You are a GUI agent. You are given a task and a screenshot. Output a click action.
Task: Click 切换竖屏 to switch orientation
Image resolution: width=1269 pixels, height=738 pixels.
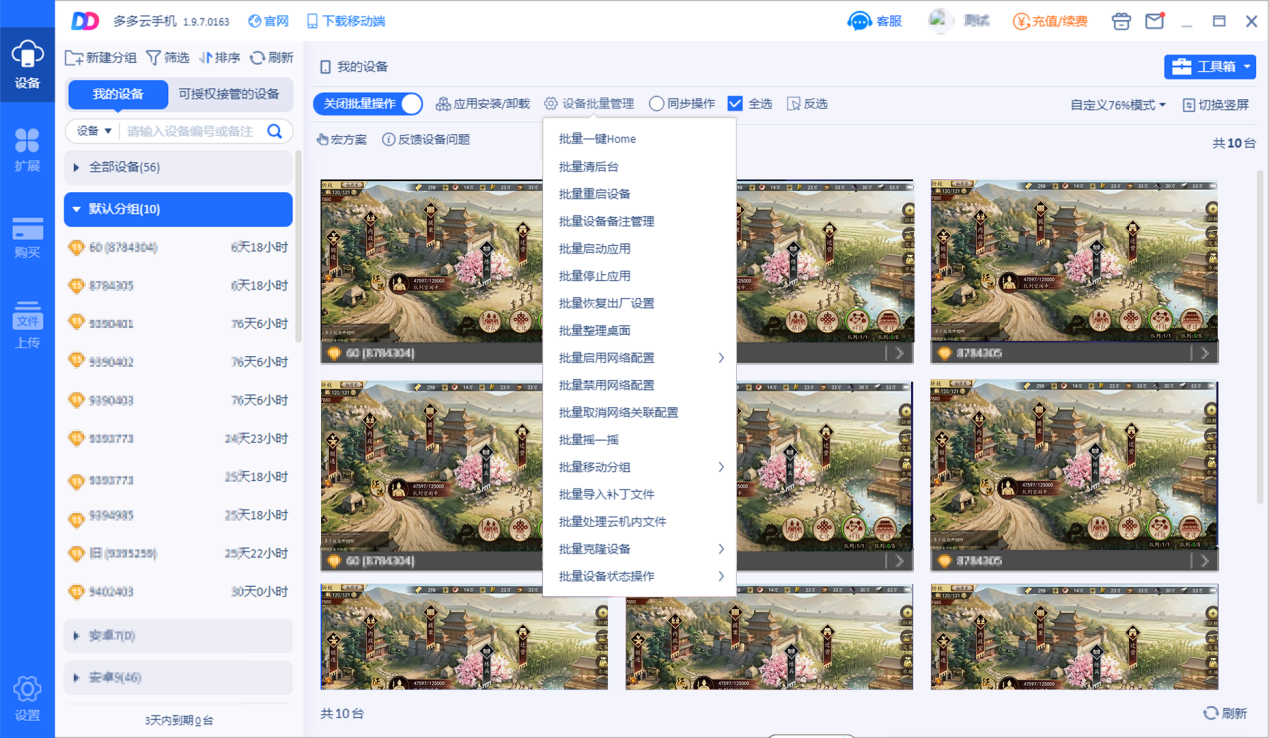pos(1215,105)
